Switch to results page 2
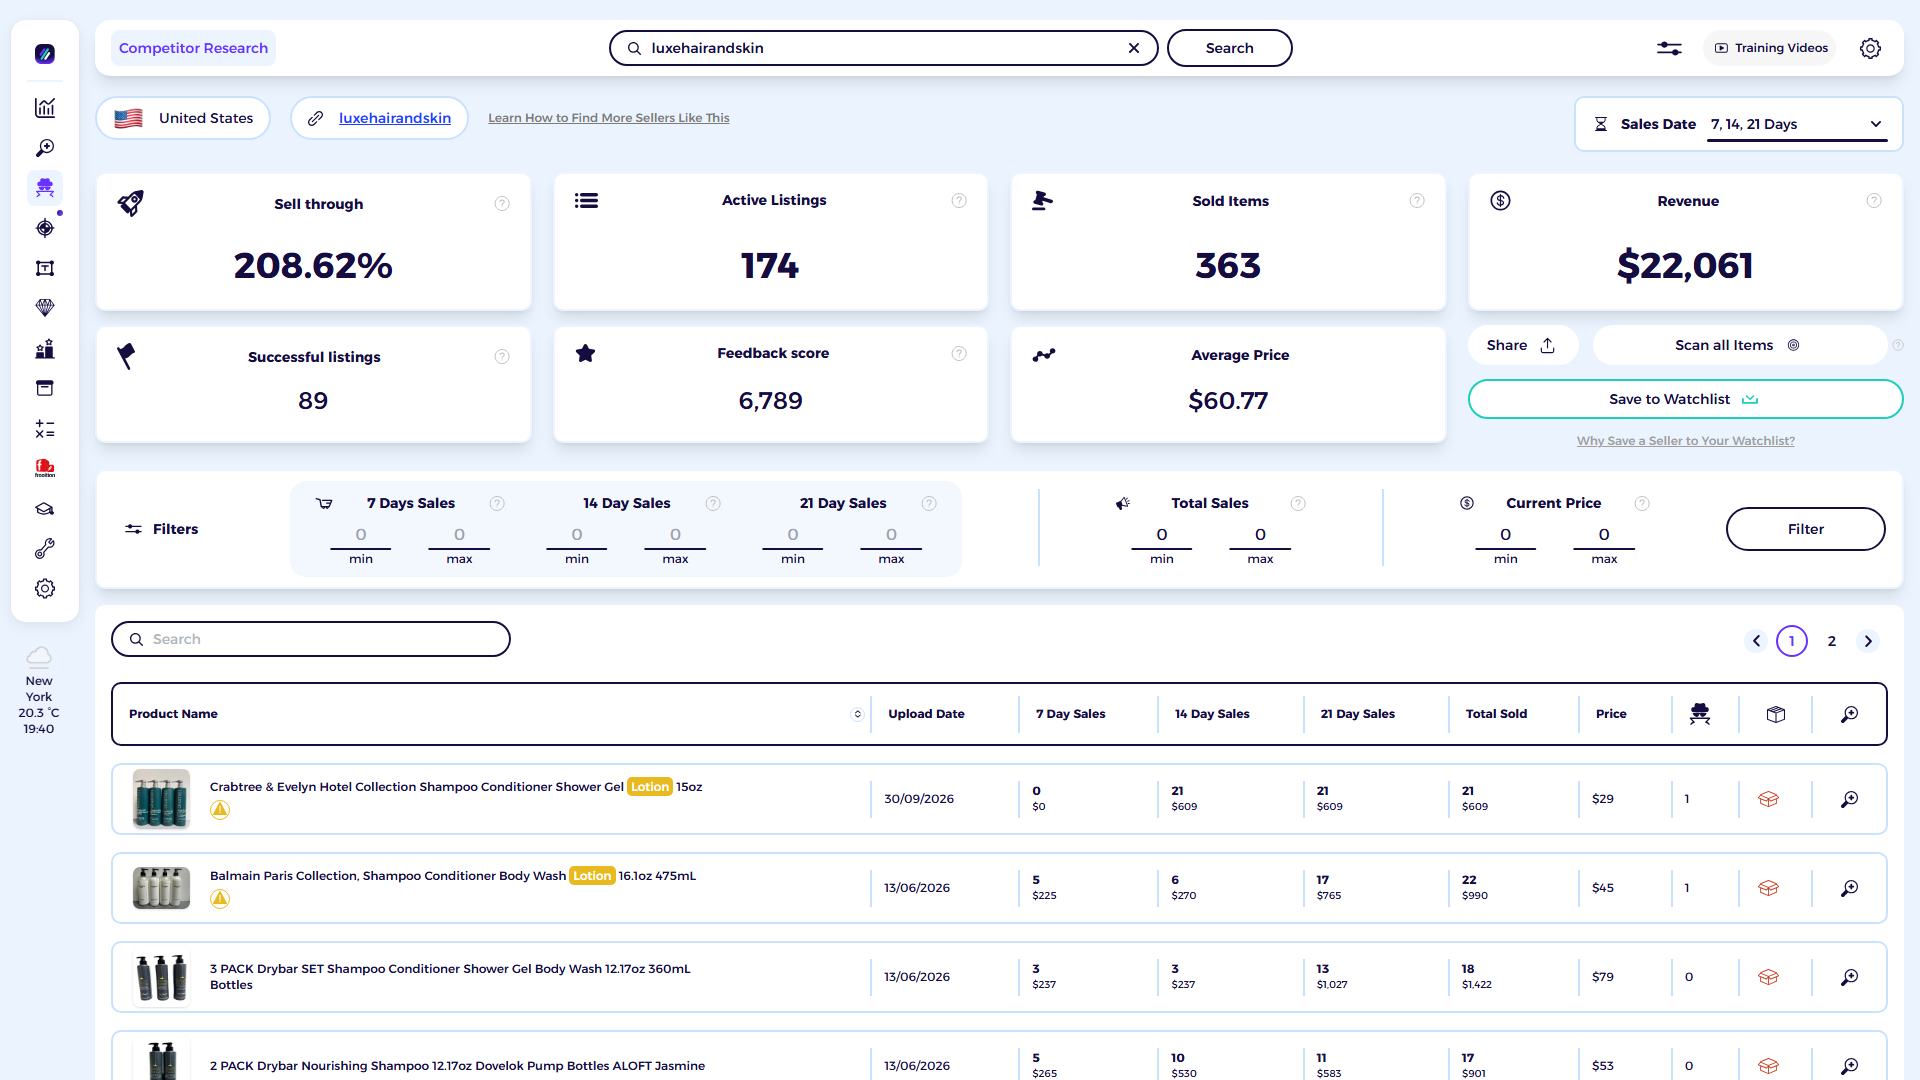This screenshot has height=1080, width=1920. (1832, 641)
